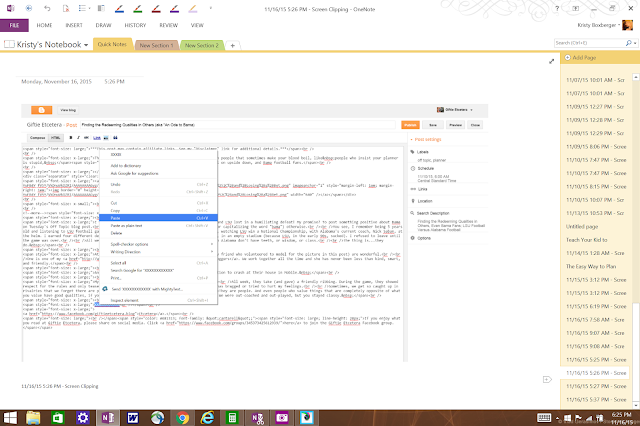Switch to the HISTORY ribbon tab
The image size is (640, 426).
(135, 25)
